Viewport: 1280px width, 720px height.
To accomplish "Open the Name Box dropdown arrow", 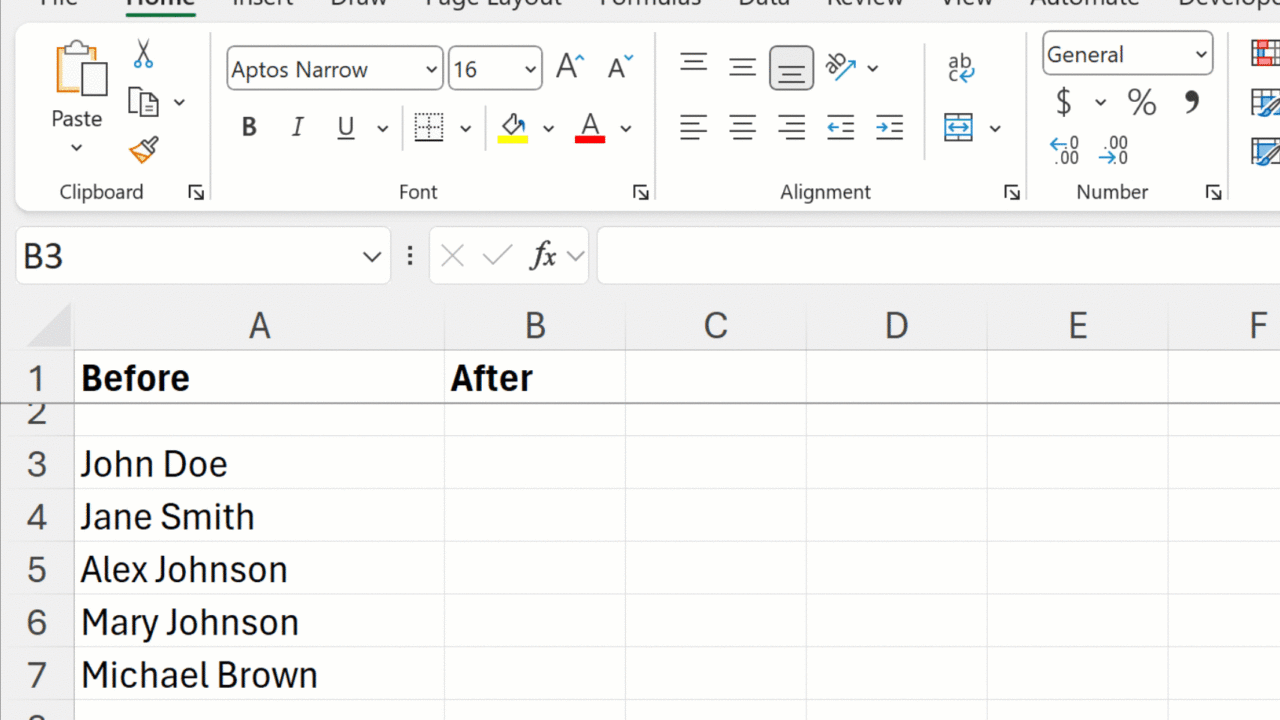I will (372, 256).
